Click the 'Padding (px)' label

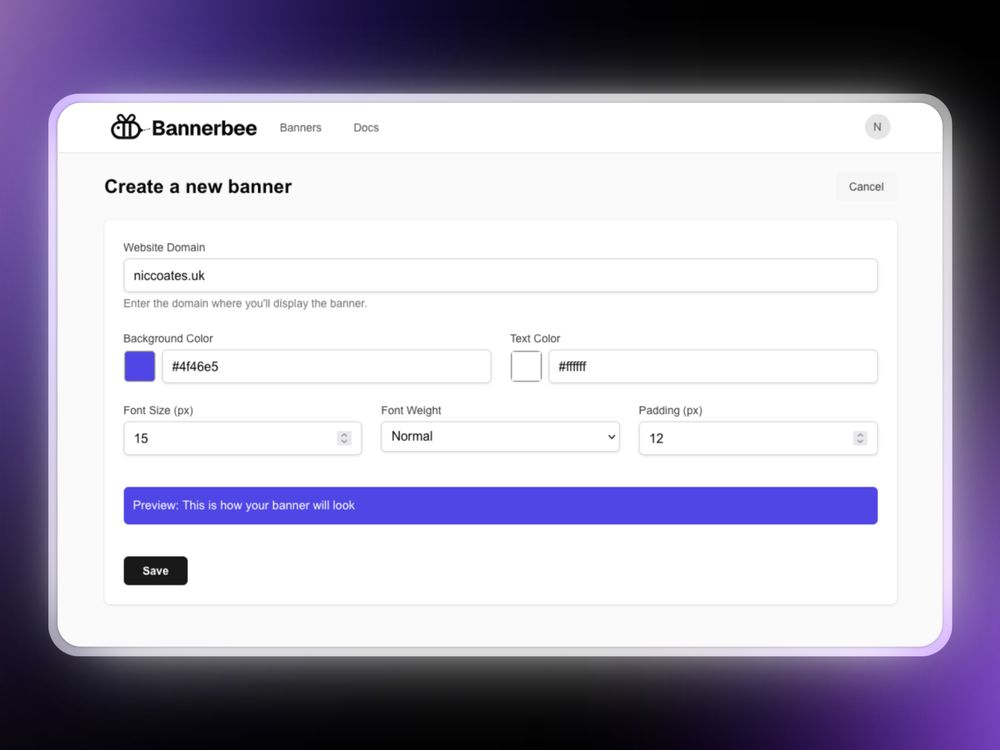pyautogui.click(x=670, y=411)
